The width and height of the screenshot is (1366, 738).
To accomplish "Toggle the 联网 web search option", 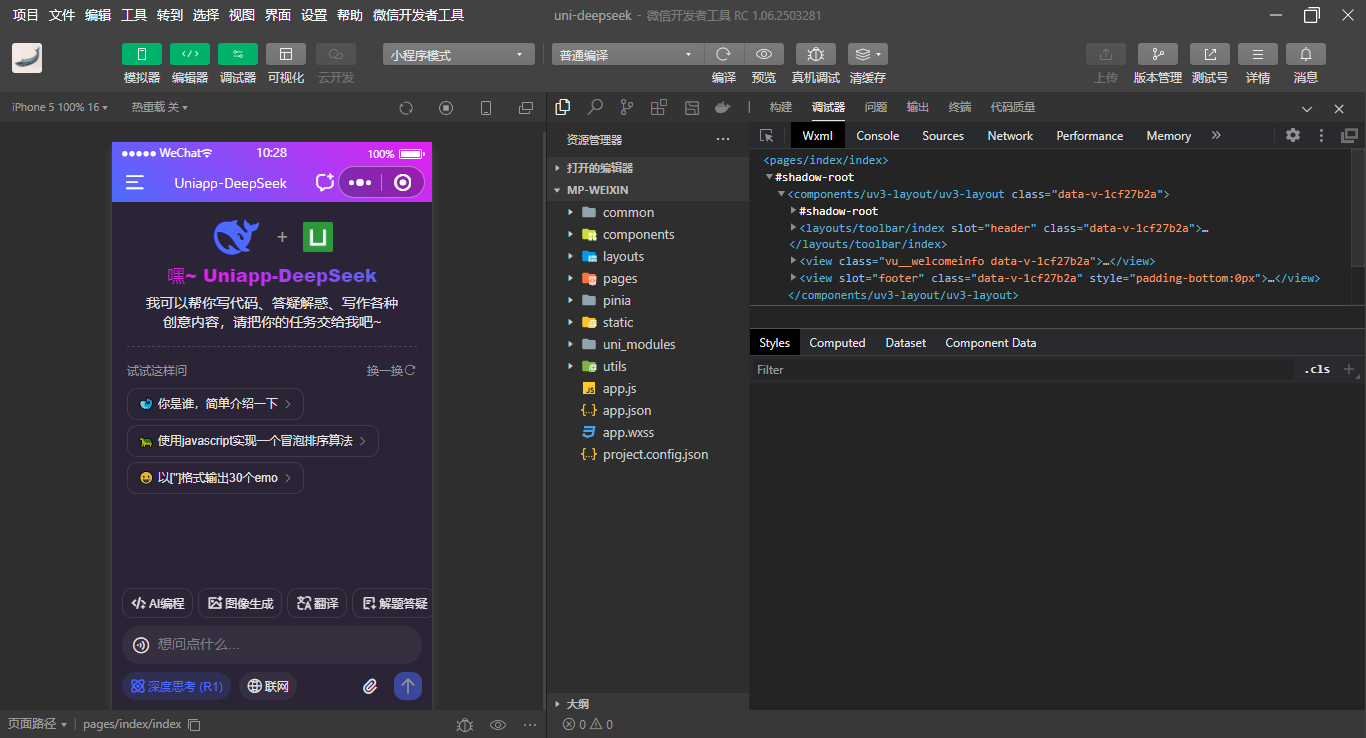I will click(x=268, y=687).
